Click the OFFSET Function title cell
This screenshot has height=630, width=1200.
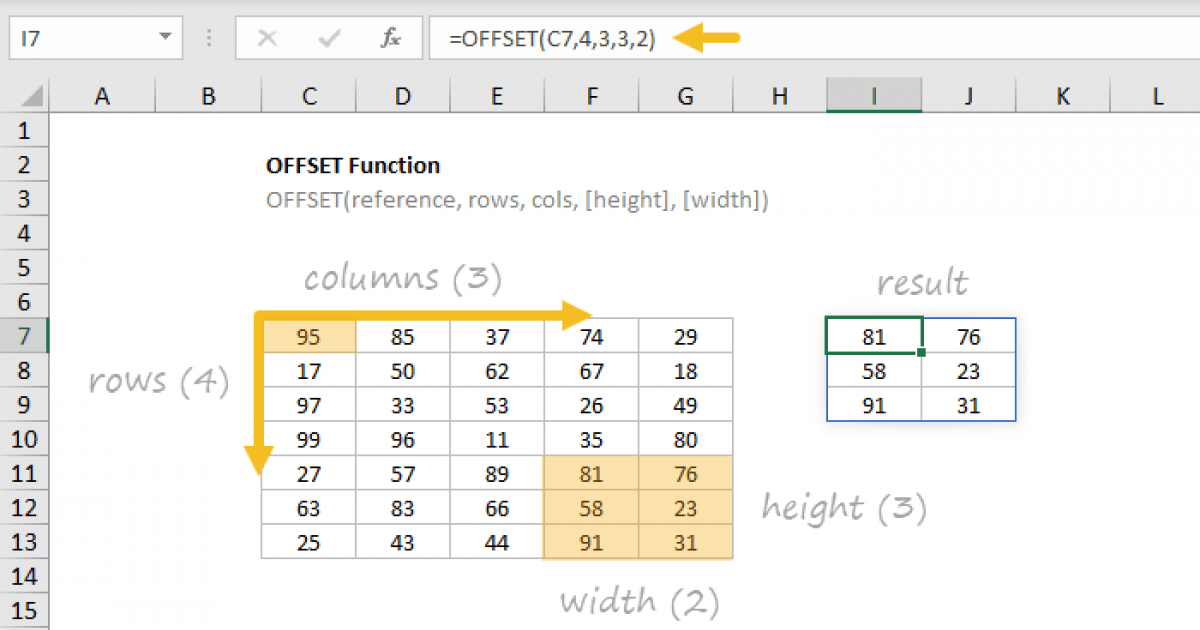(353, 166)
